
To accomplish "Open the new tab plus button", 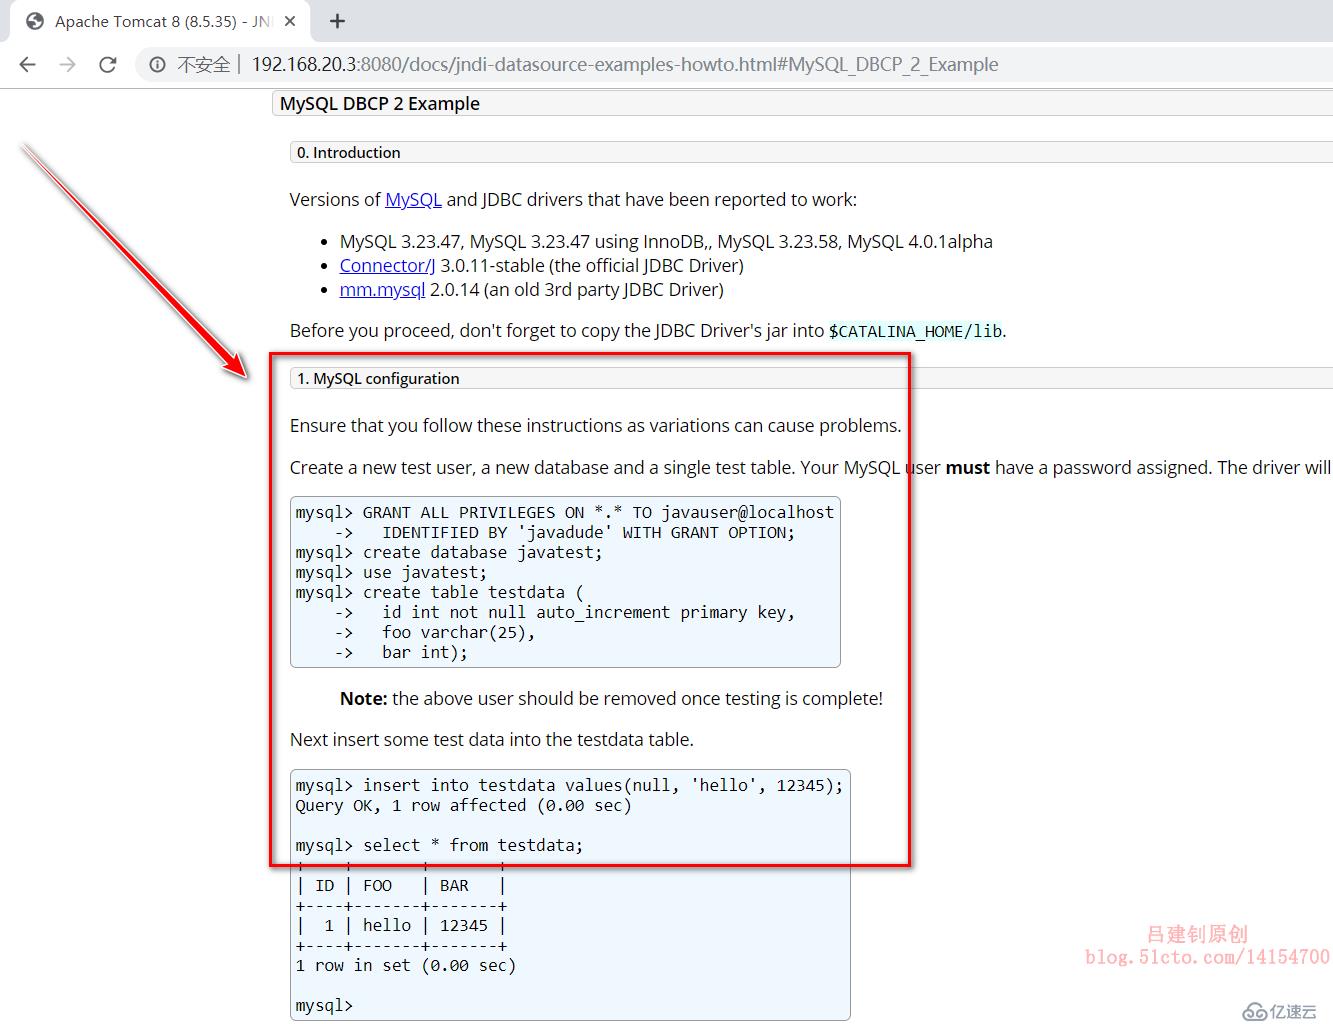I will [337, 21].
